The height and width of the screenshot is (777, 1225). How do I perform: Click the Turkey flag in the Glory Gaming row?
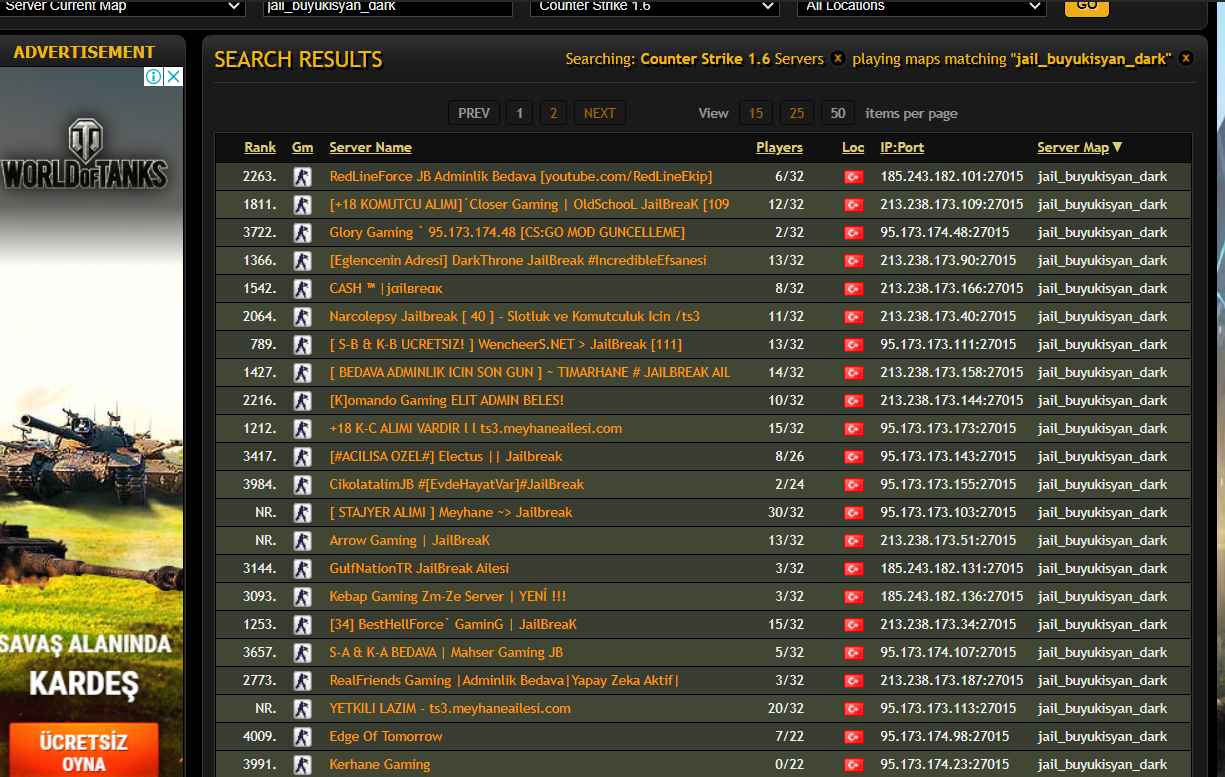(853, 233)
